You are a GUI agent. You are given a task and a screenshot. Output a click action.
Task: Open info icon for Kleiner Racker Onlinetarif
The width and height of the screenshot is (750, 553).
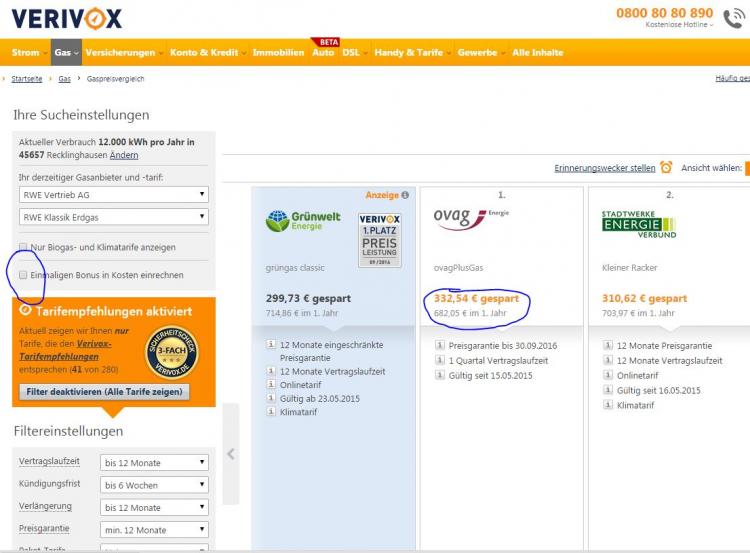tap(608, 375)
